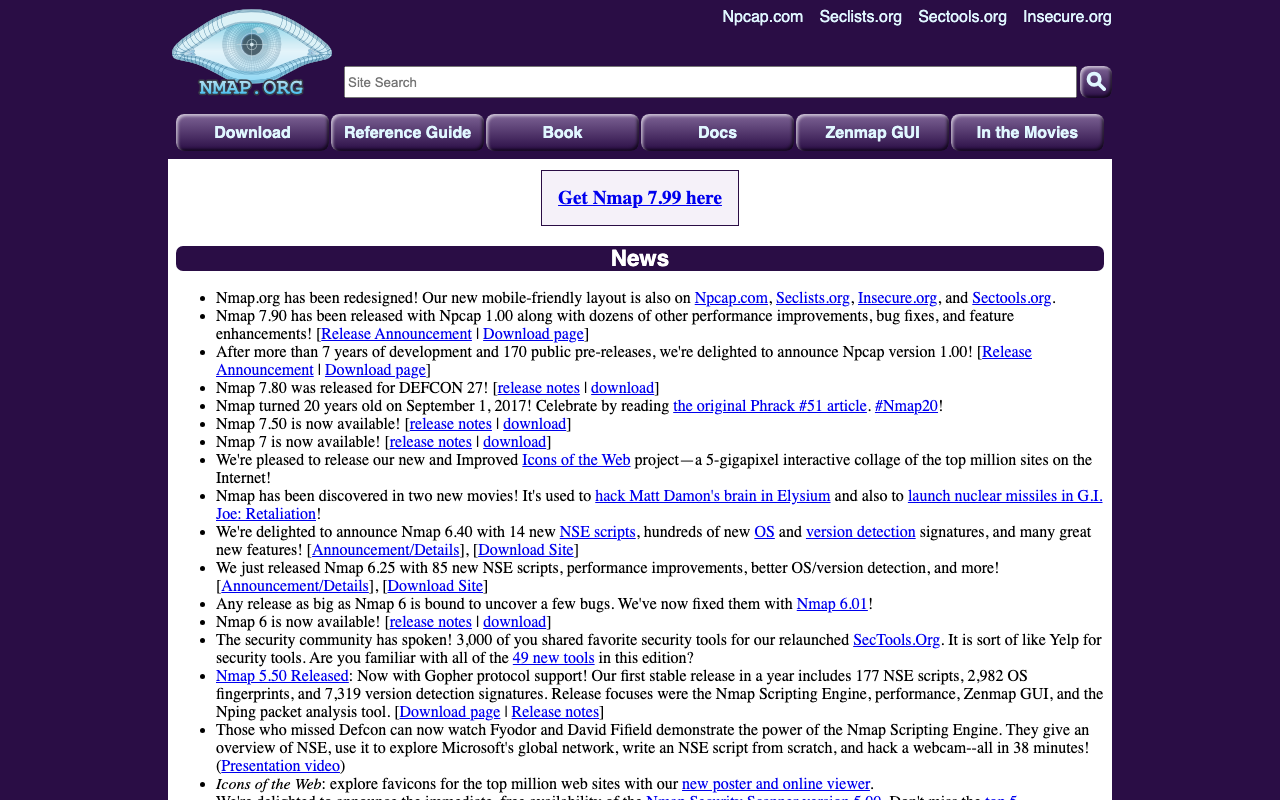The width and height of the screenshot is (1280, 800).
Task: Open the NSE scripts link
Action: (x=597, y=532)
